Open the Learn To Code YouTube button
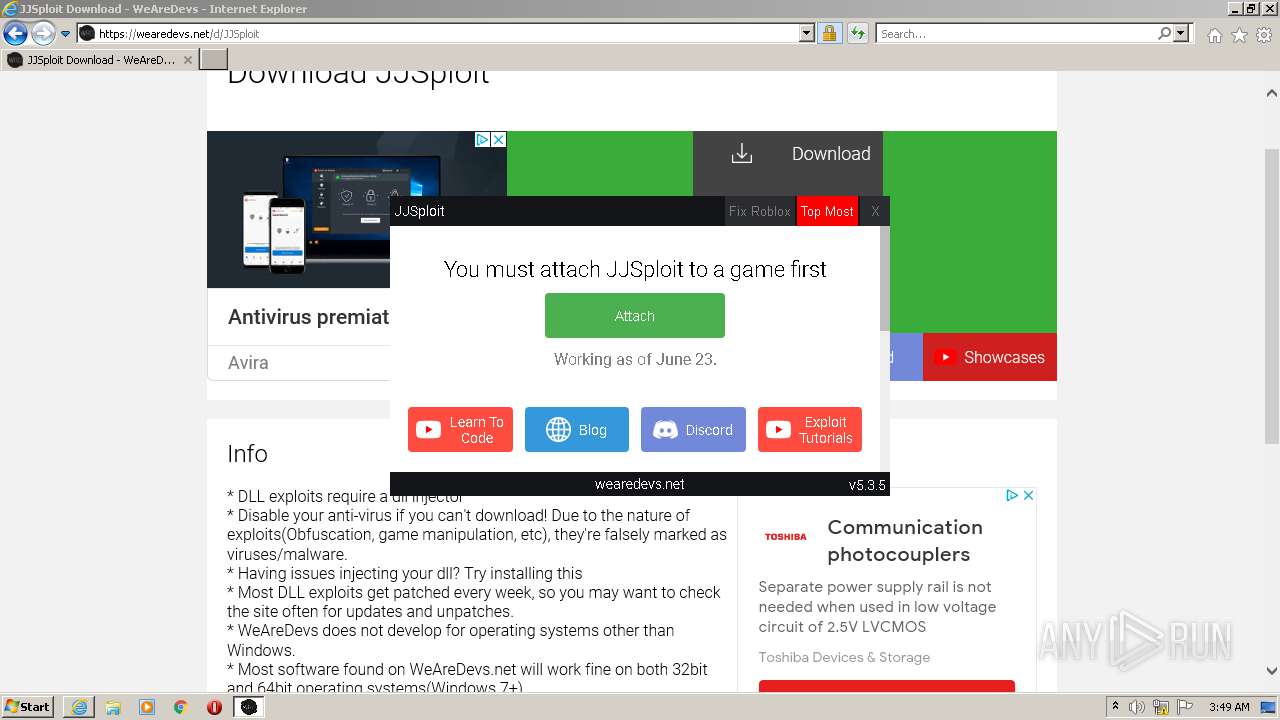The width and height of the screenshot is (1280, 720). [x=460, y=430]
